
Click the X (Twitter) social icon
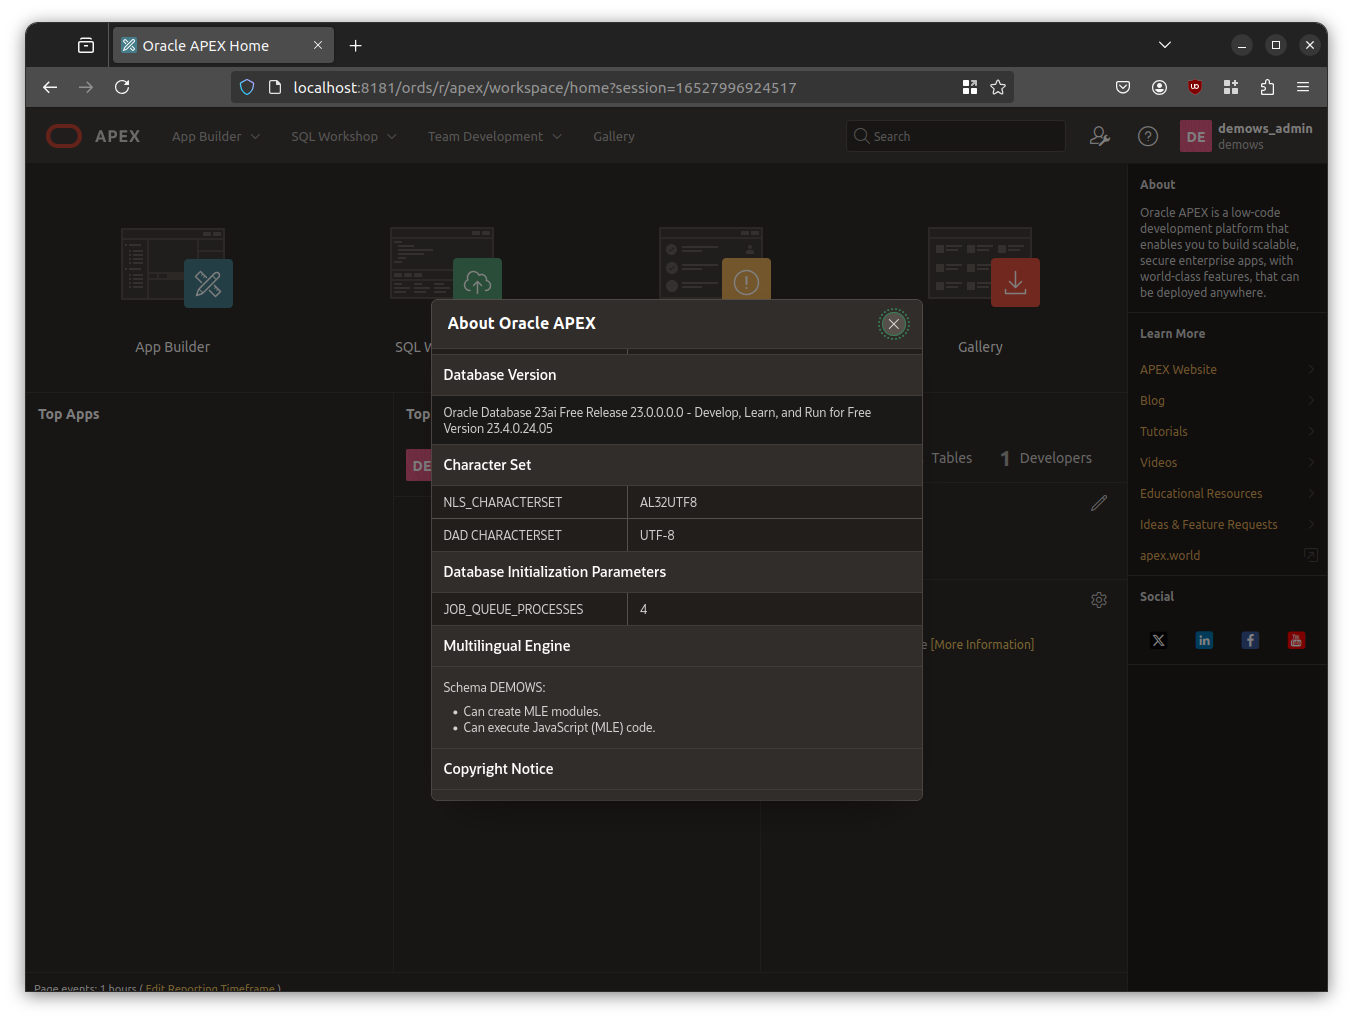(x=1158, y=641)
